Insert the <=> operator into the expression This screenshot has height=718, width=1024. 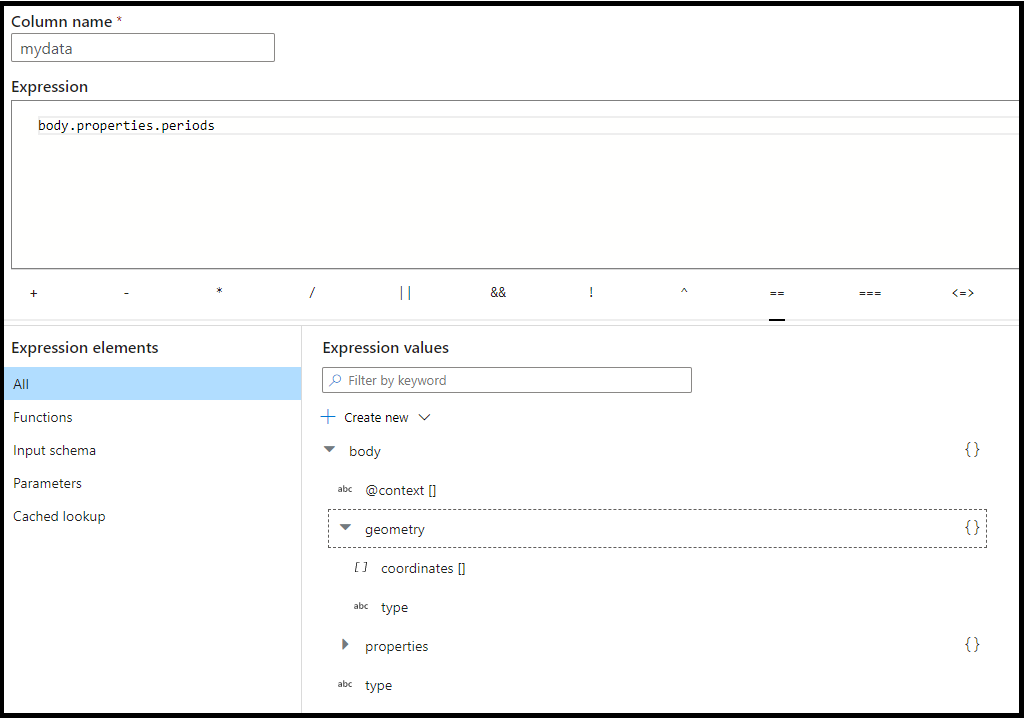(962, 292)
